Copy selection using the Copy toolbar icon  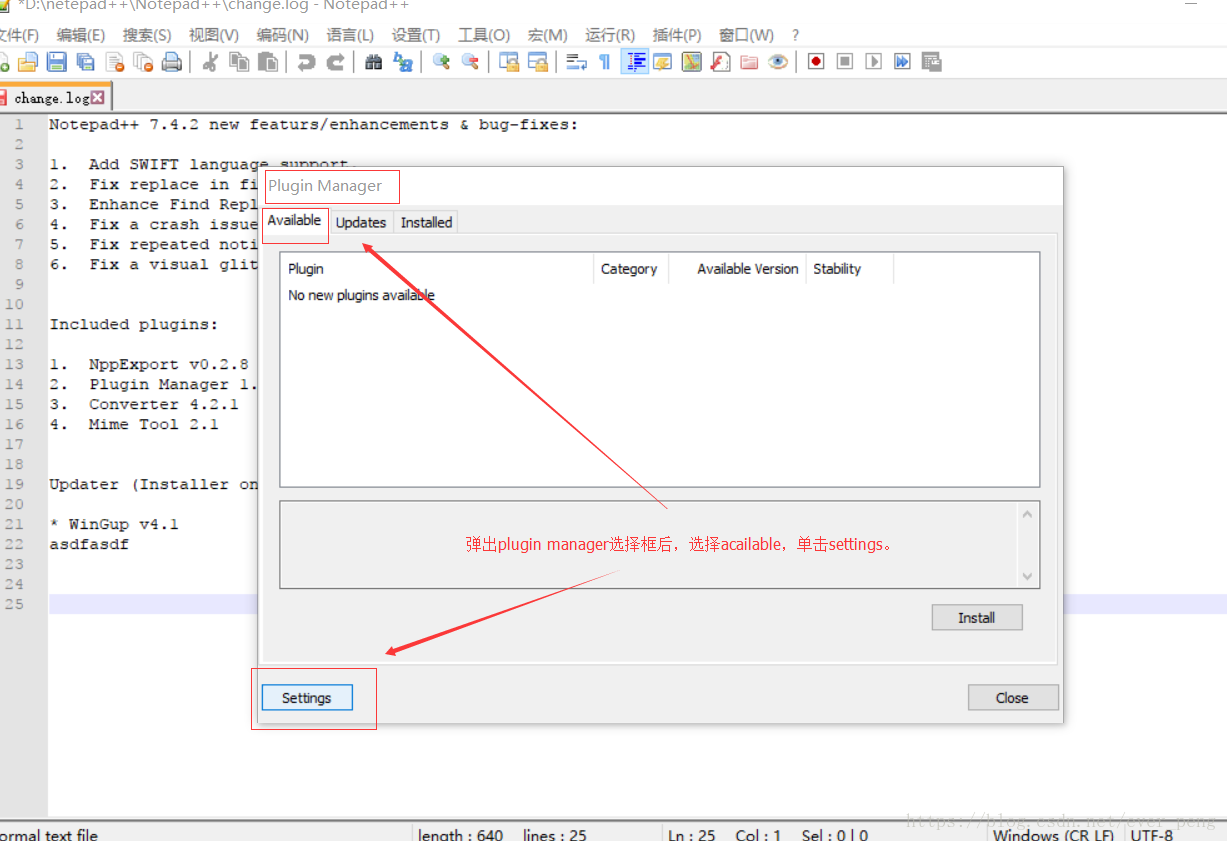(239, 62)
